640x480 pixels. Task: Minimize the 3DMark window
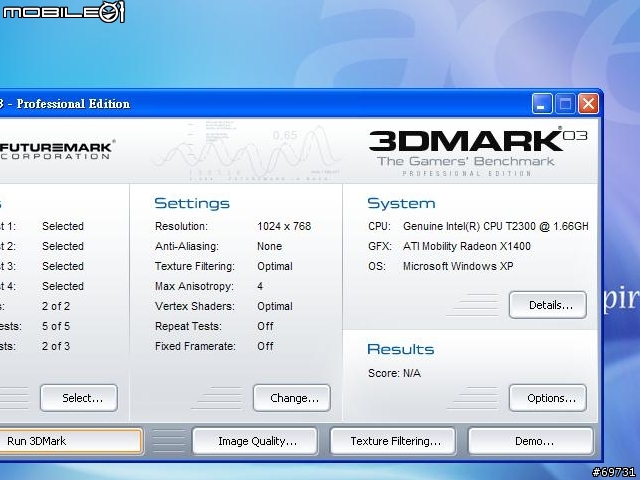[x=542, y=104]
